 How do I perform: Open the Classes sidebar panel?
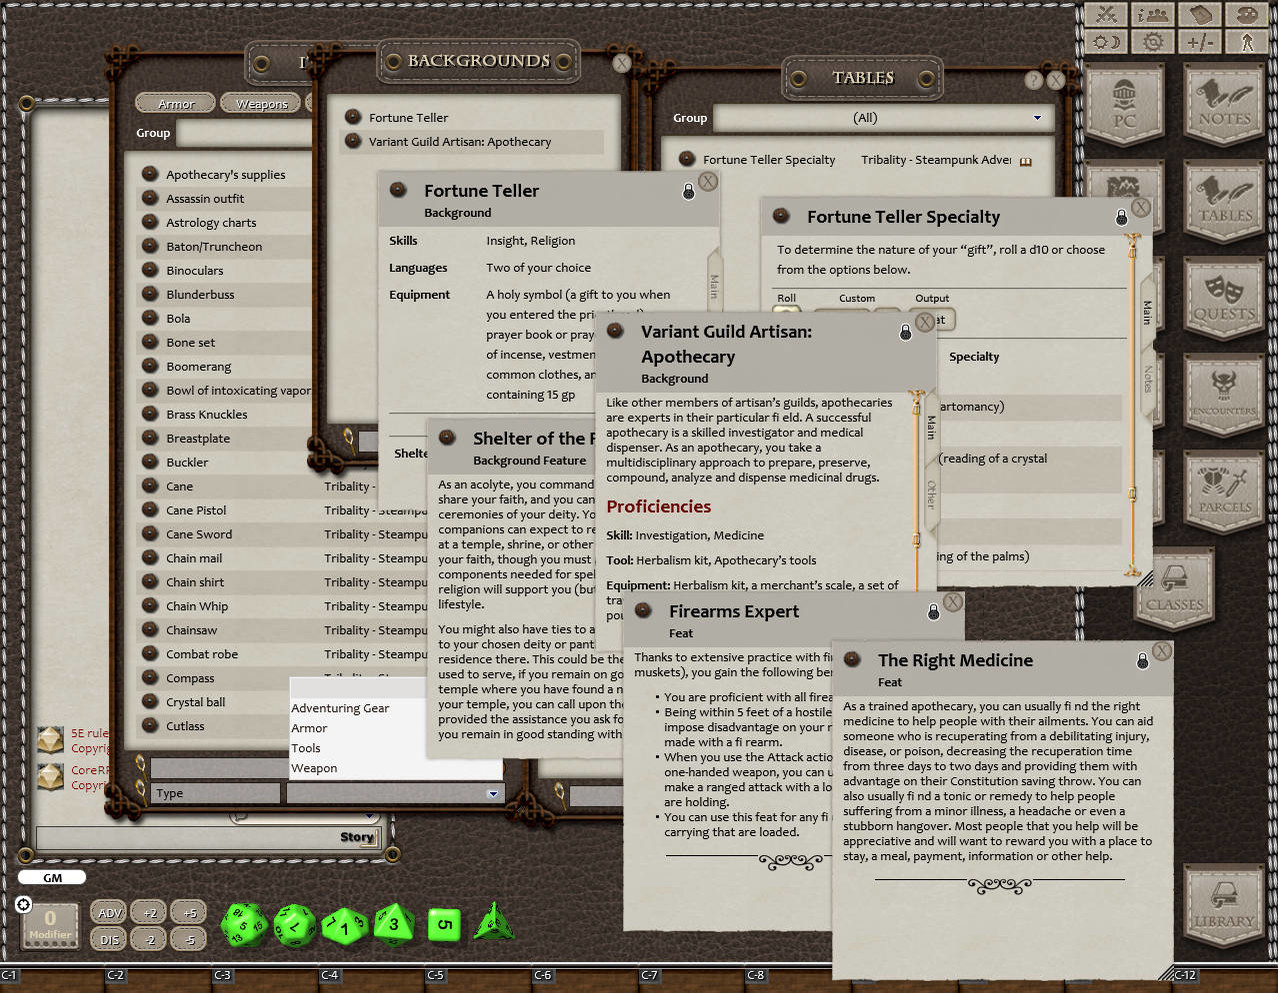(1175, 590)
